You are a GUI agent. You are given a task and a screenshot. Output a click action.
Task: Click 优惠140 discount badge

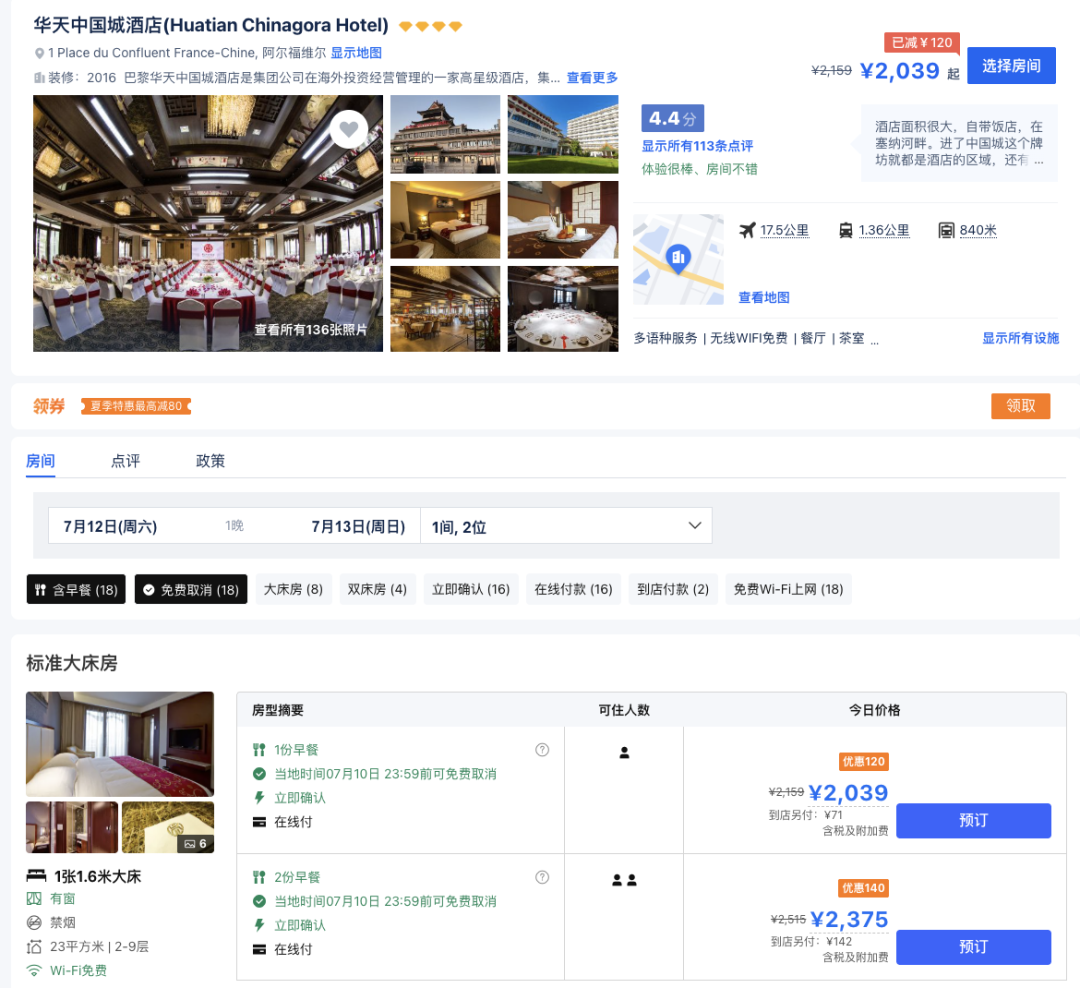click(864, 888)
